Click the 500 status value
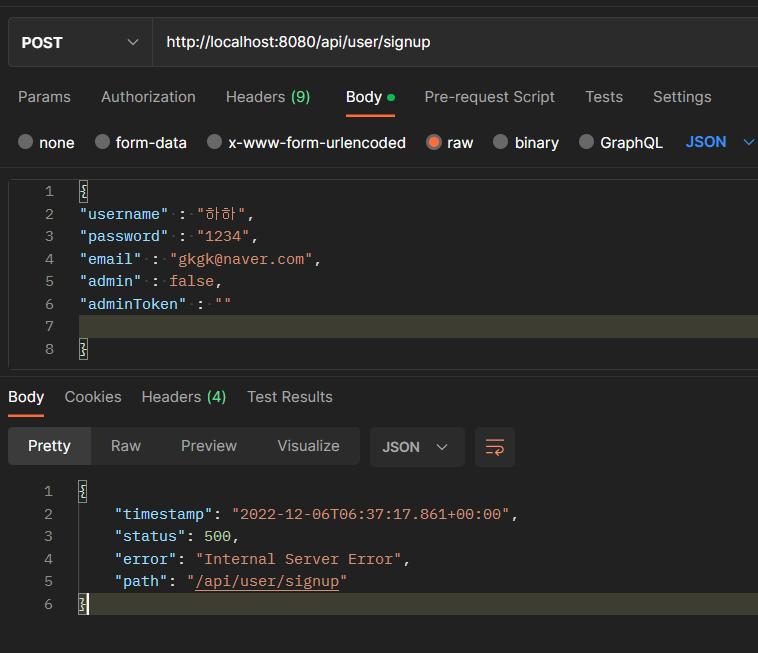758x653 pixels. click(x=218, y=537)
